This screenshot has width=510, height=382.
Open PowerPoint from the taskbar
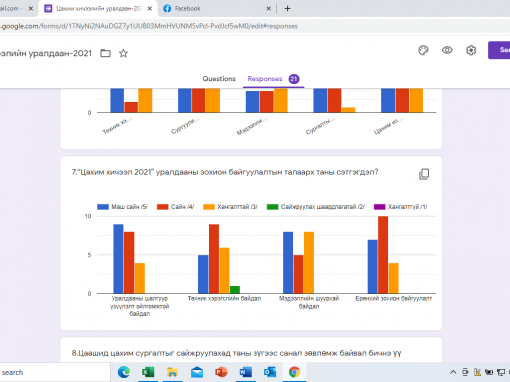click(x=221, y=372)
